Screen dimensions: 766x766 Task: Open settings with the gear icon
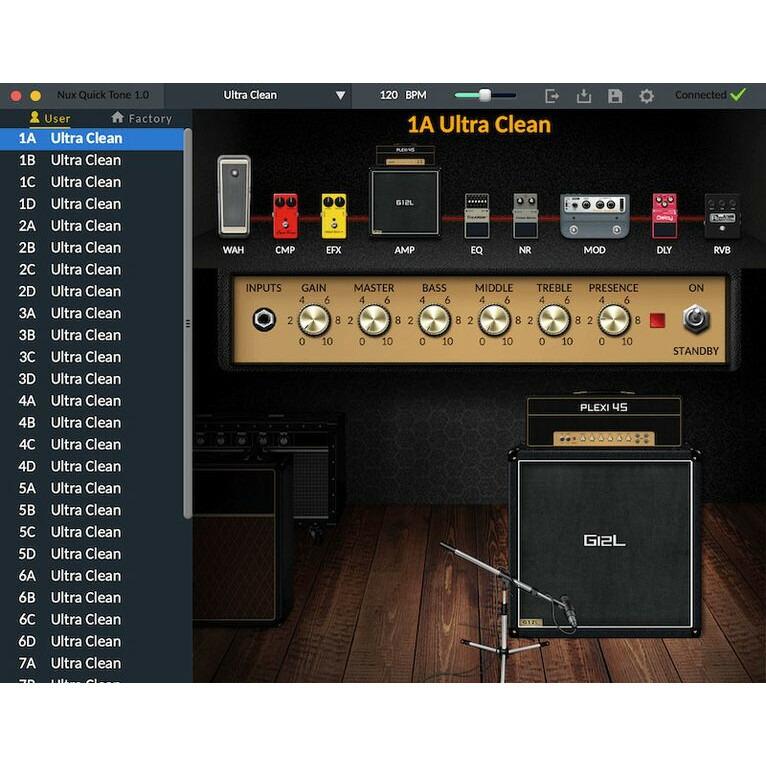(x=646, y=96)
